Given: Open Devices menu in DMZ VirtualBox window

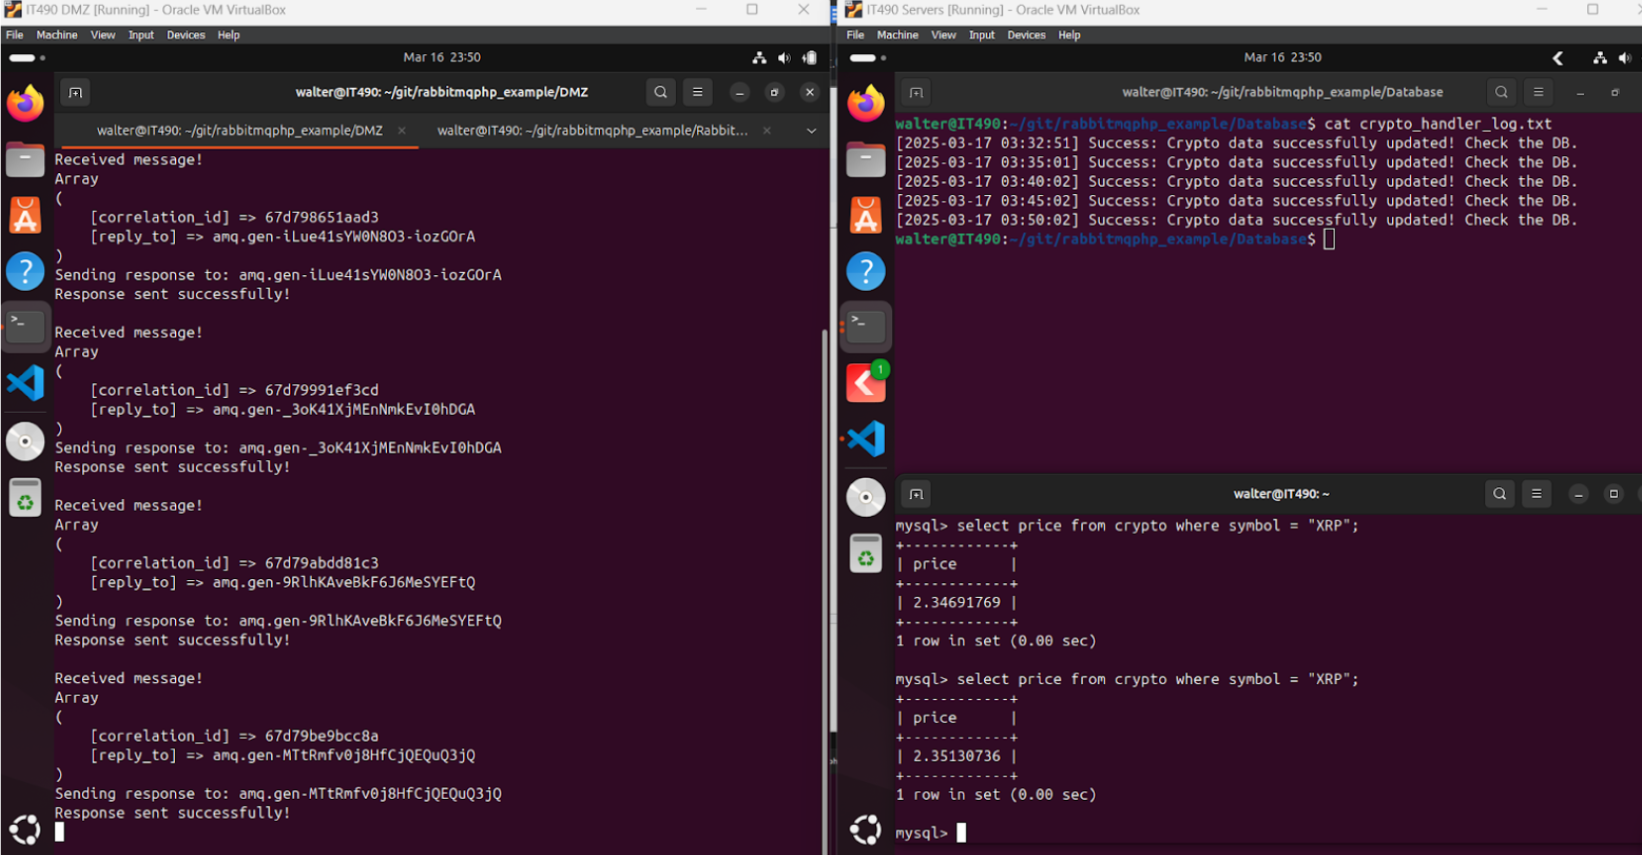Looking at the screenshot, I should pos(185,35).
